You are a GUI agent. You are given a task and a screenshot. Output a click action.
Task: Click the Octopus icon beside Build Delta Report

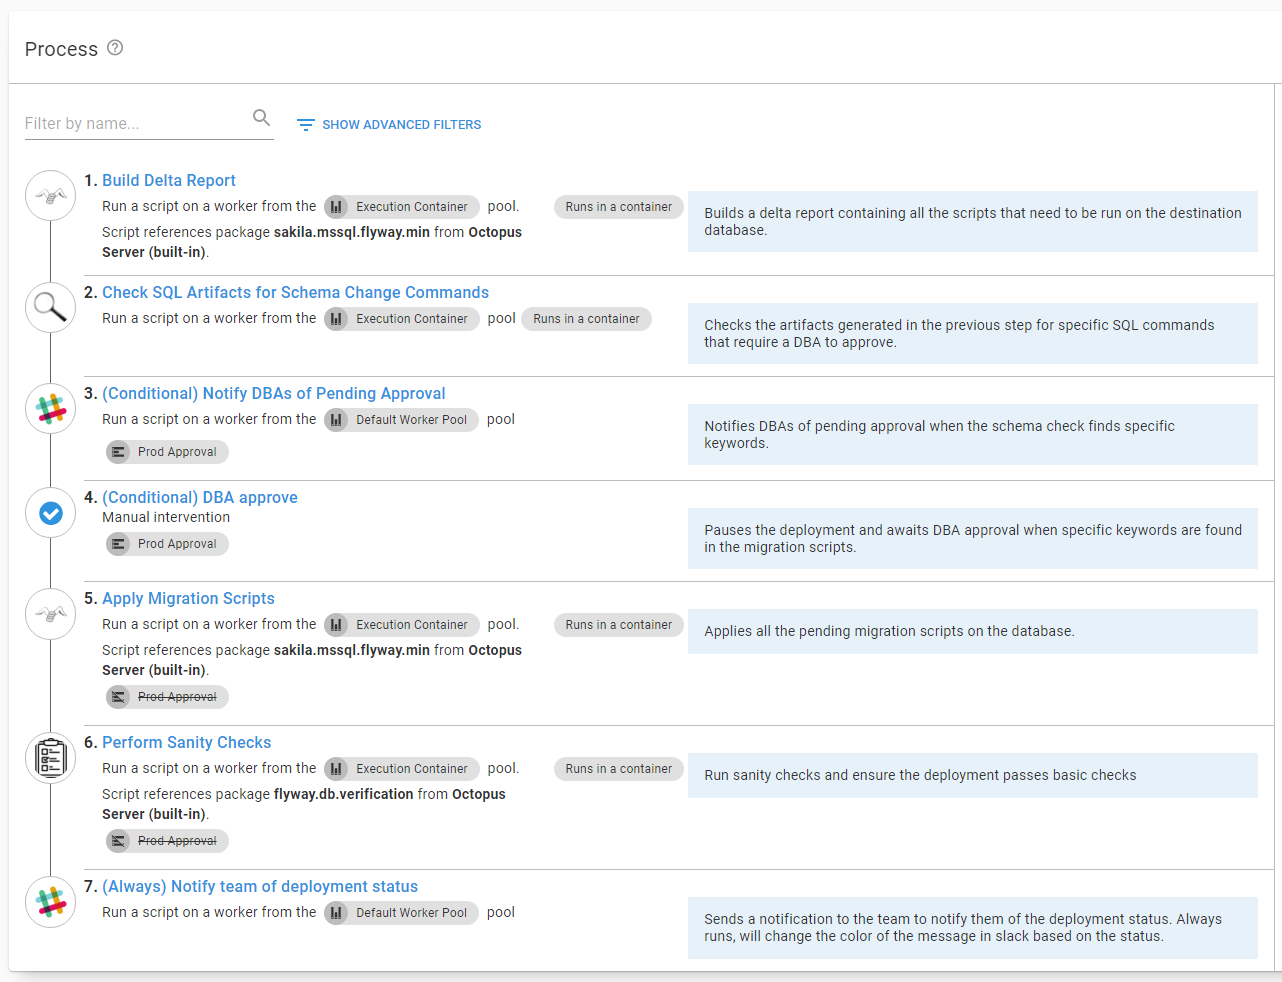click(50, 195)
